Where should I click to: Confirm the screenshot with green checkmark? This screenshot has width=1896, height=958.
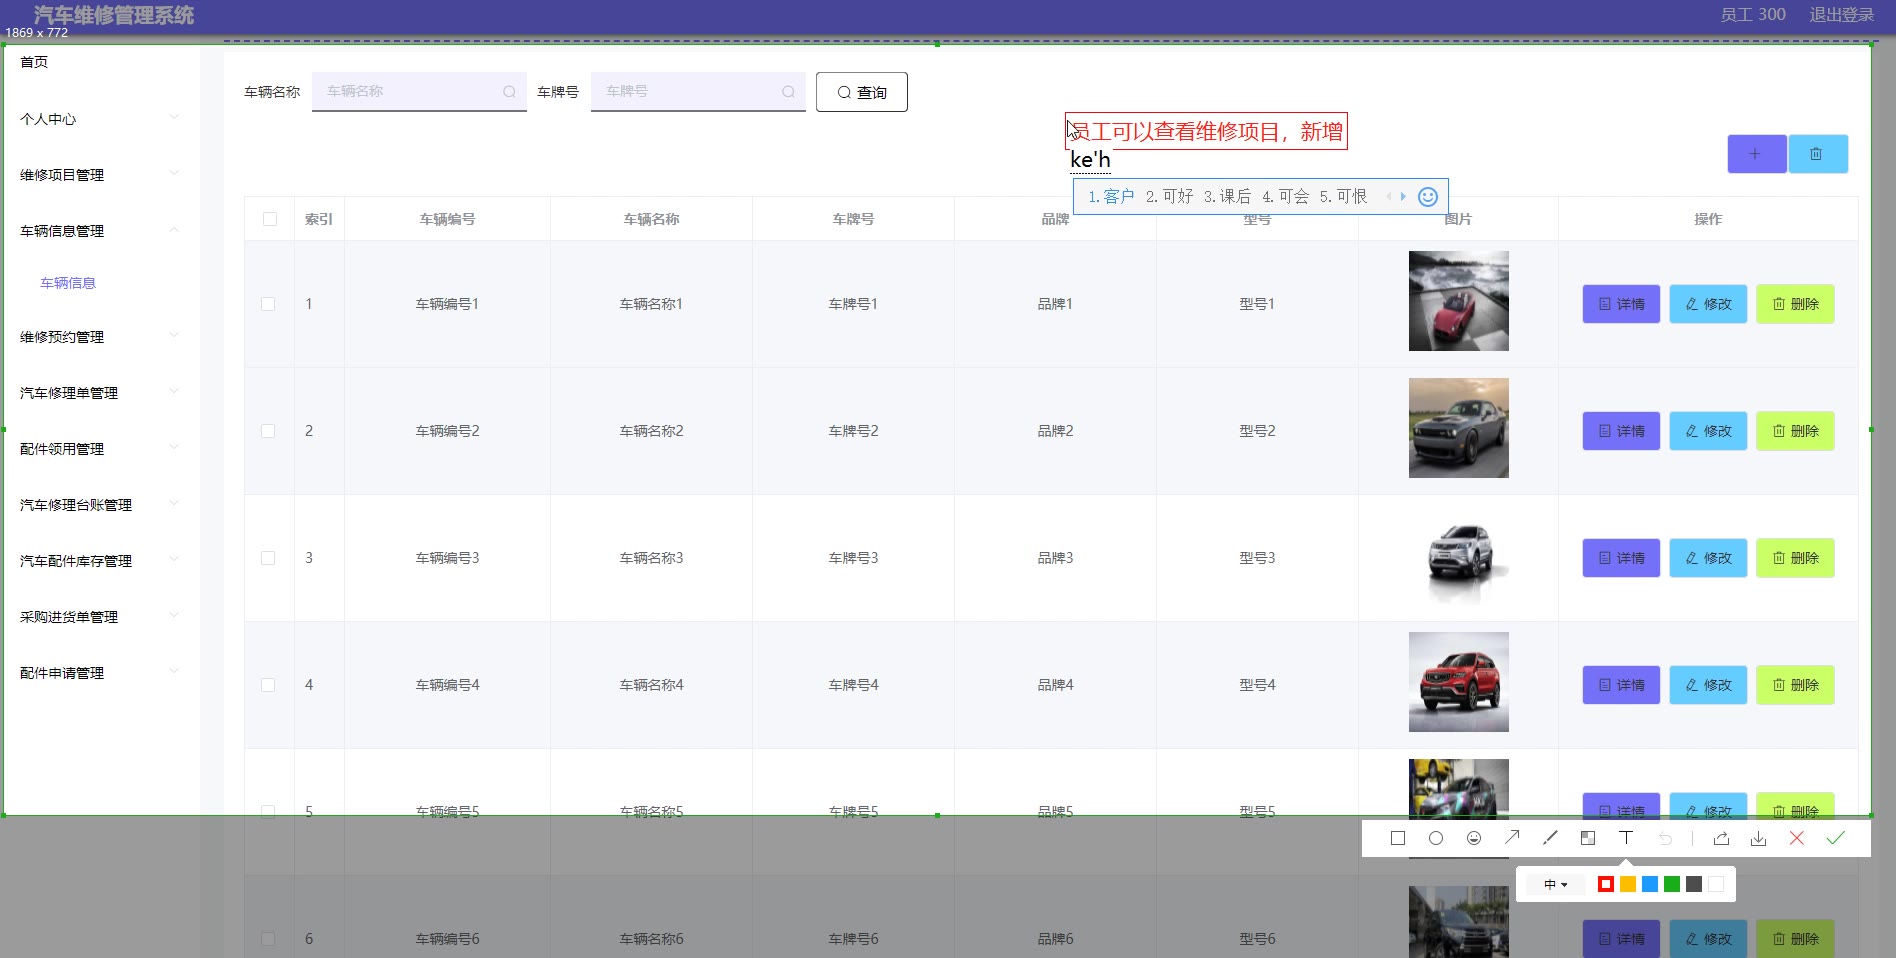(1835, 838)
